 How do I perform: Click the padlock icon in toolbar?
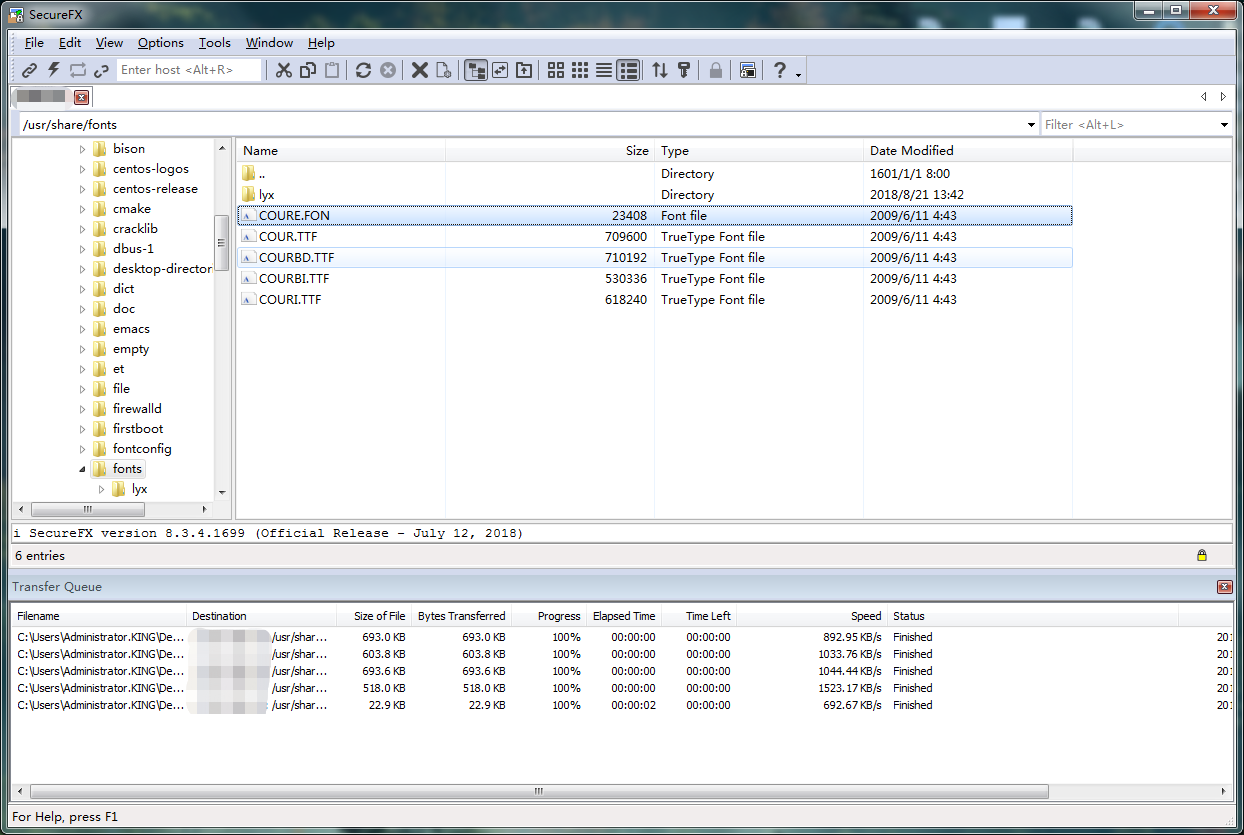(x=716, y=70)
